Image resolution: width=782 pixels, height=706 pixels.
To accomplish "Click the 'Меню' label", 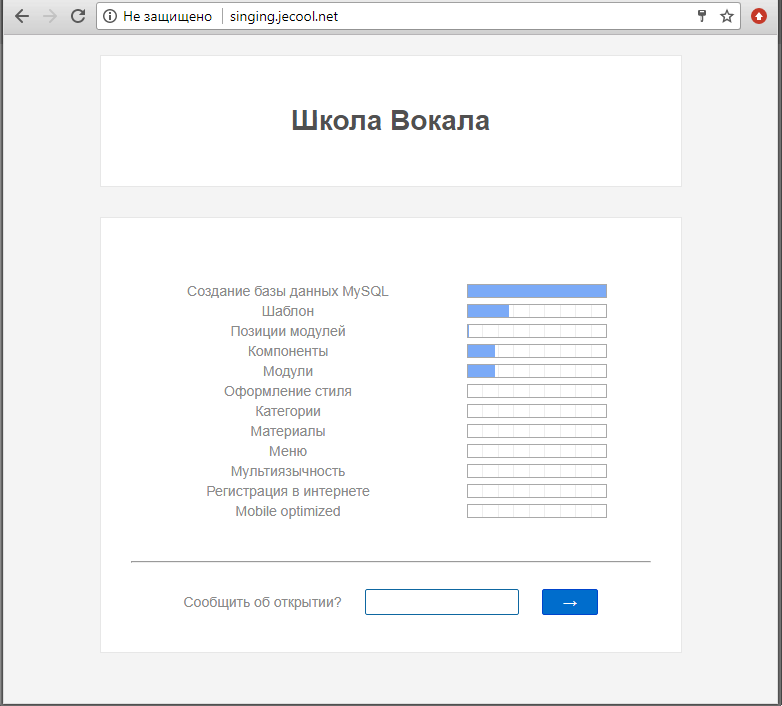I will 288,451.
